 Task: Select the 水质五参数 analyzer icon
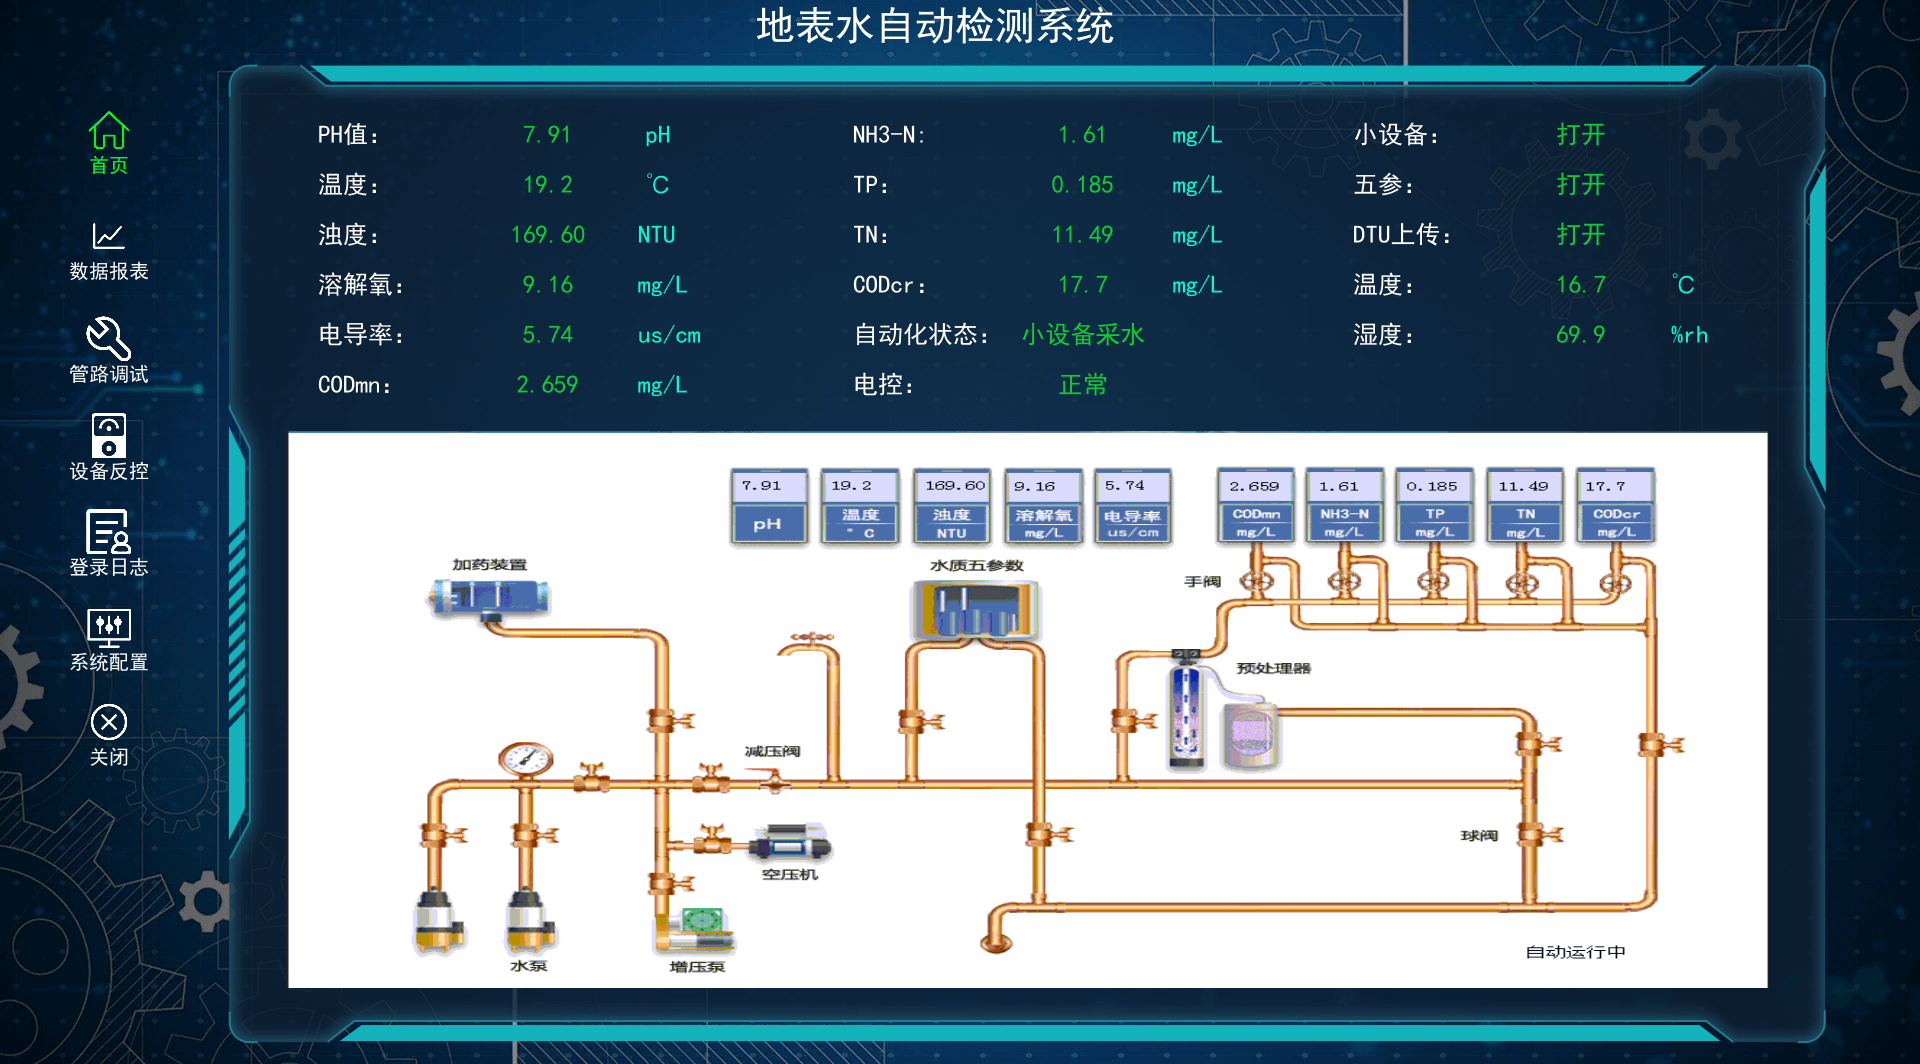[975, 611]
